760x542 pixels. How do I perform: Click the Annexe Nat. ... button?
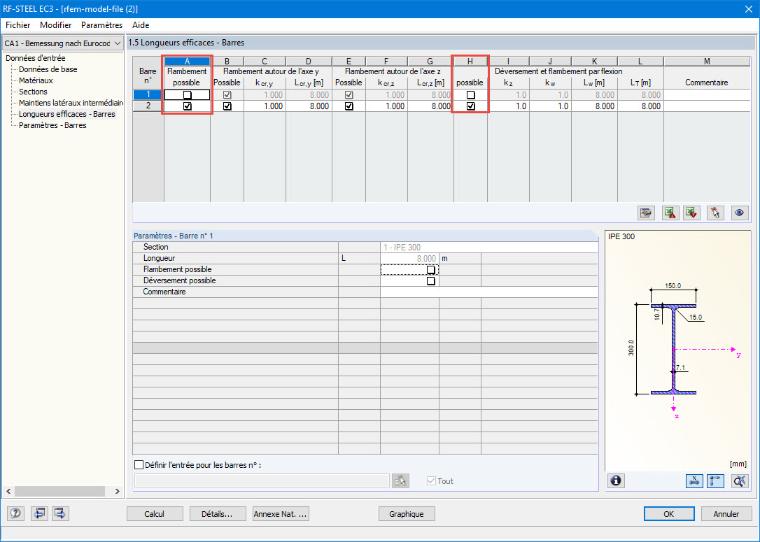click(x=281, y=513)
